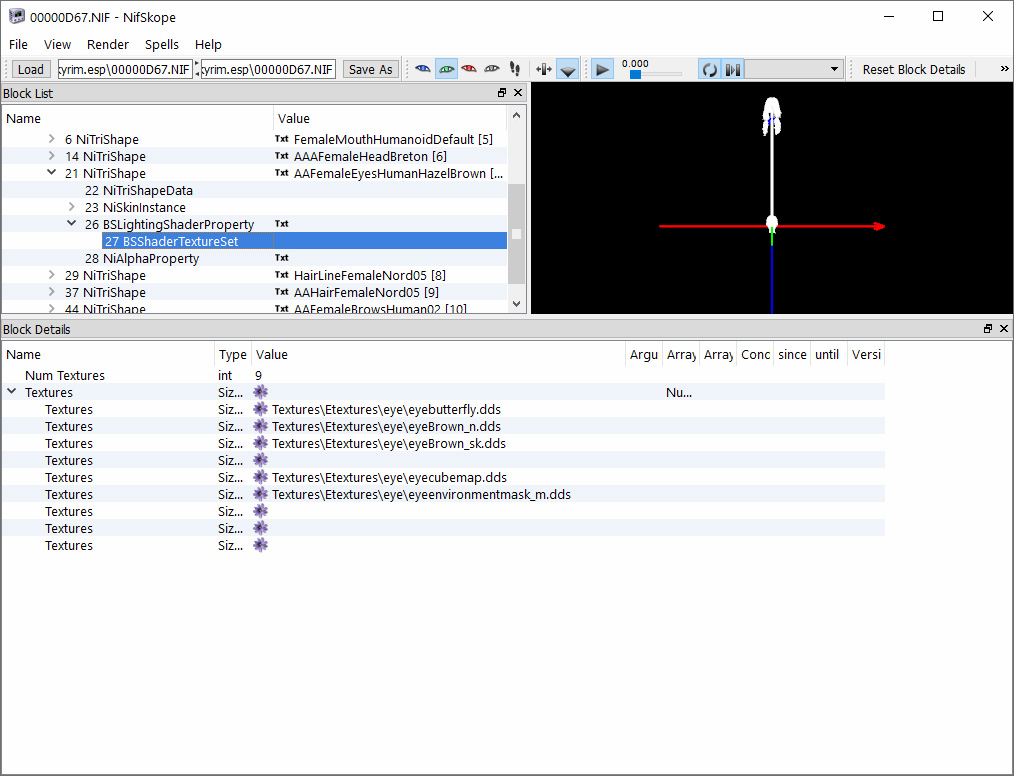The width and height of the screenshot is (1014, 776).
Task: Collapse the Textures array in Block Details
Action: pyautogui.click(x=12, y=391)
